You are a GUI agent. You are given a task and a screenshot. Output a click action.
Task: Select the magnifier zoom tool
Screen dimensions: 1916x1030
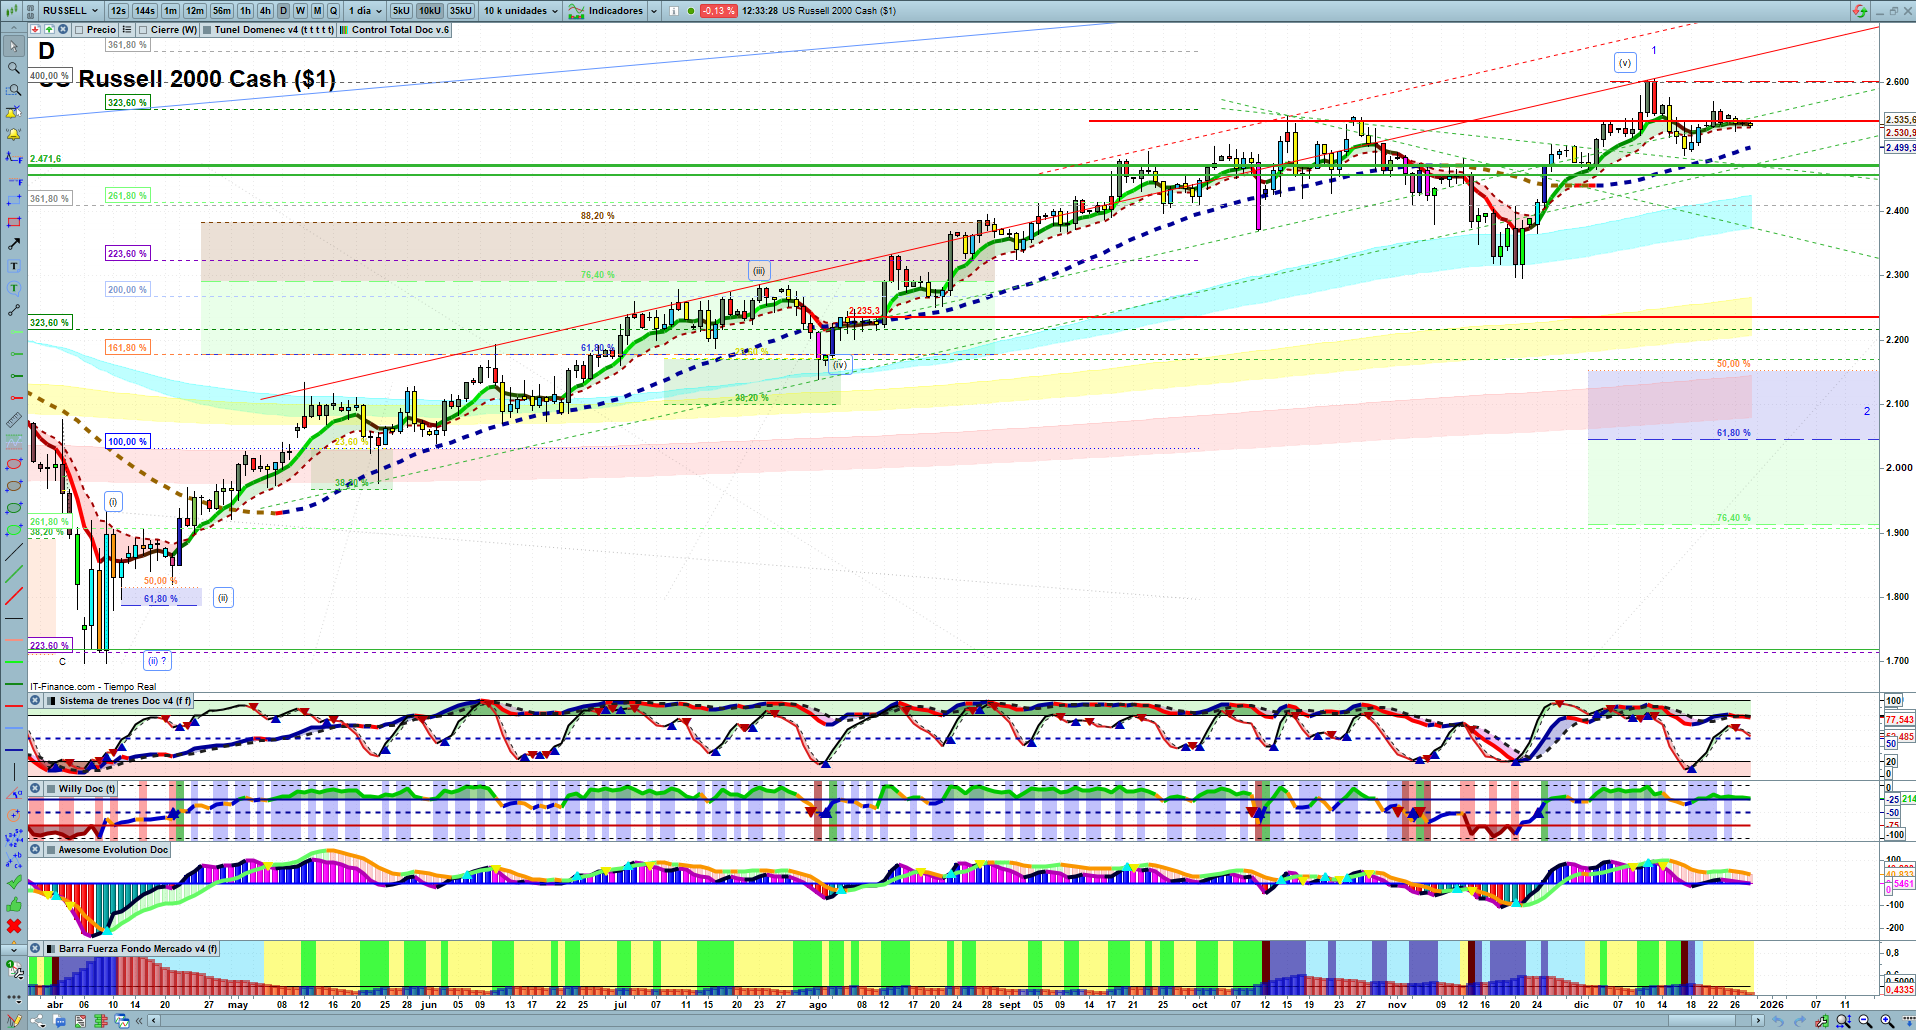[14, 68]
